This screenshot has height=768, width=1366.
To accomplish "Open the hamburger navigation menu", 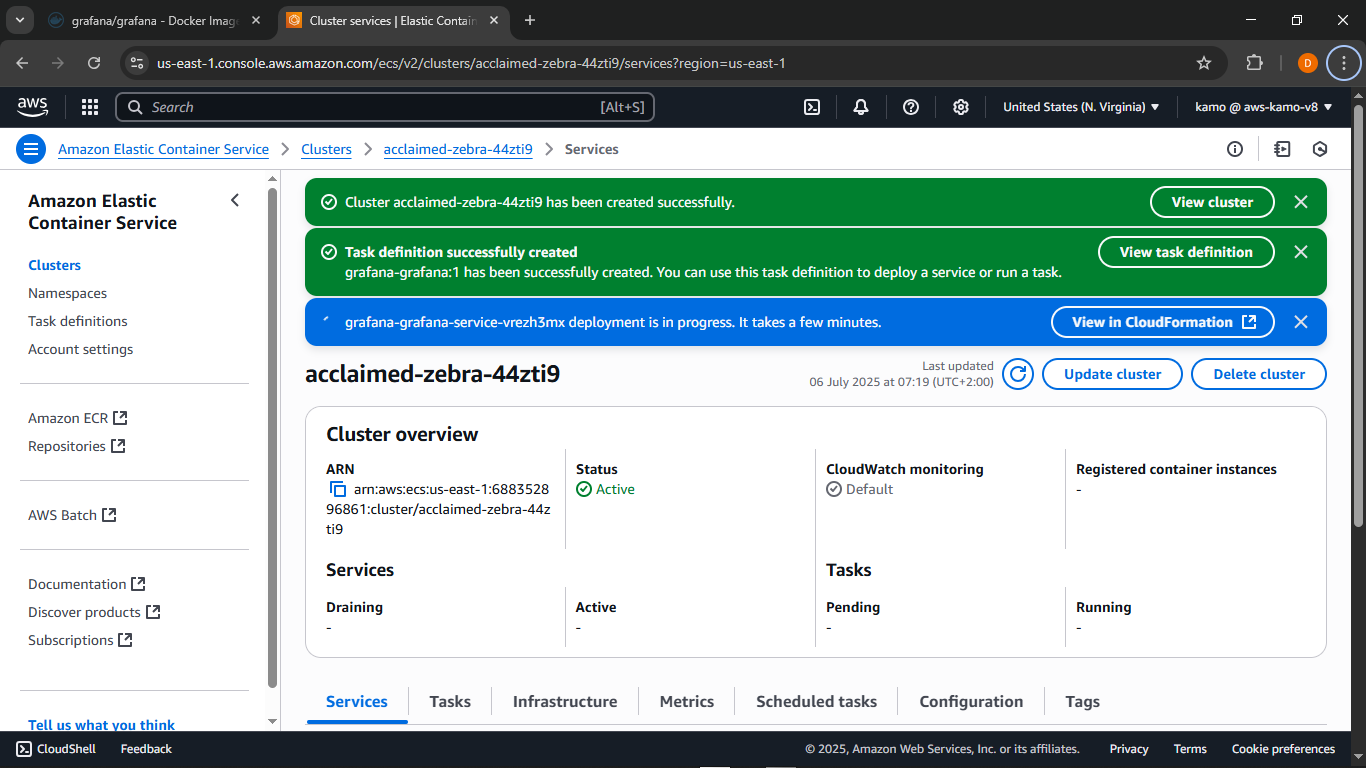I will coord(30,148).
